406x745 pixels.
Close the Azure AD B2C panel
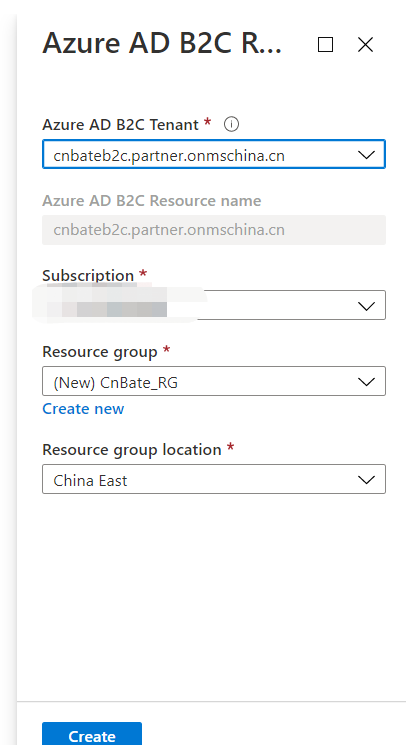point(365,45)
